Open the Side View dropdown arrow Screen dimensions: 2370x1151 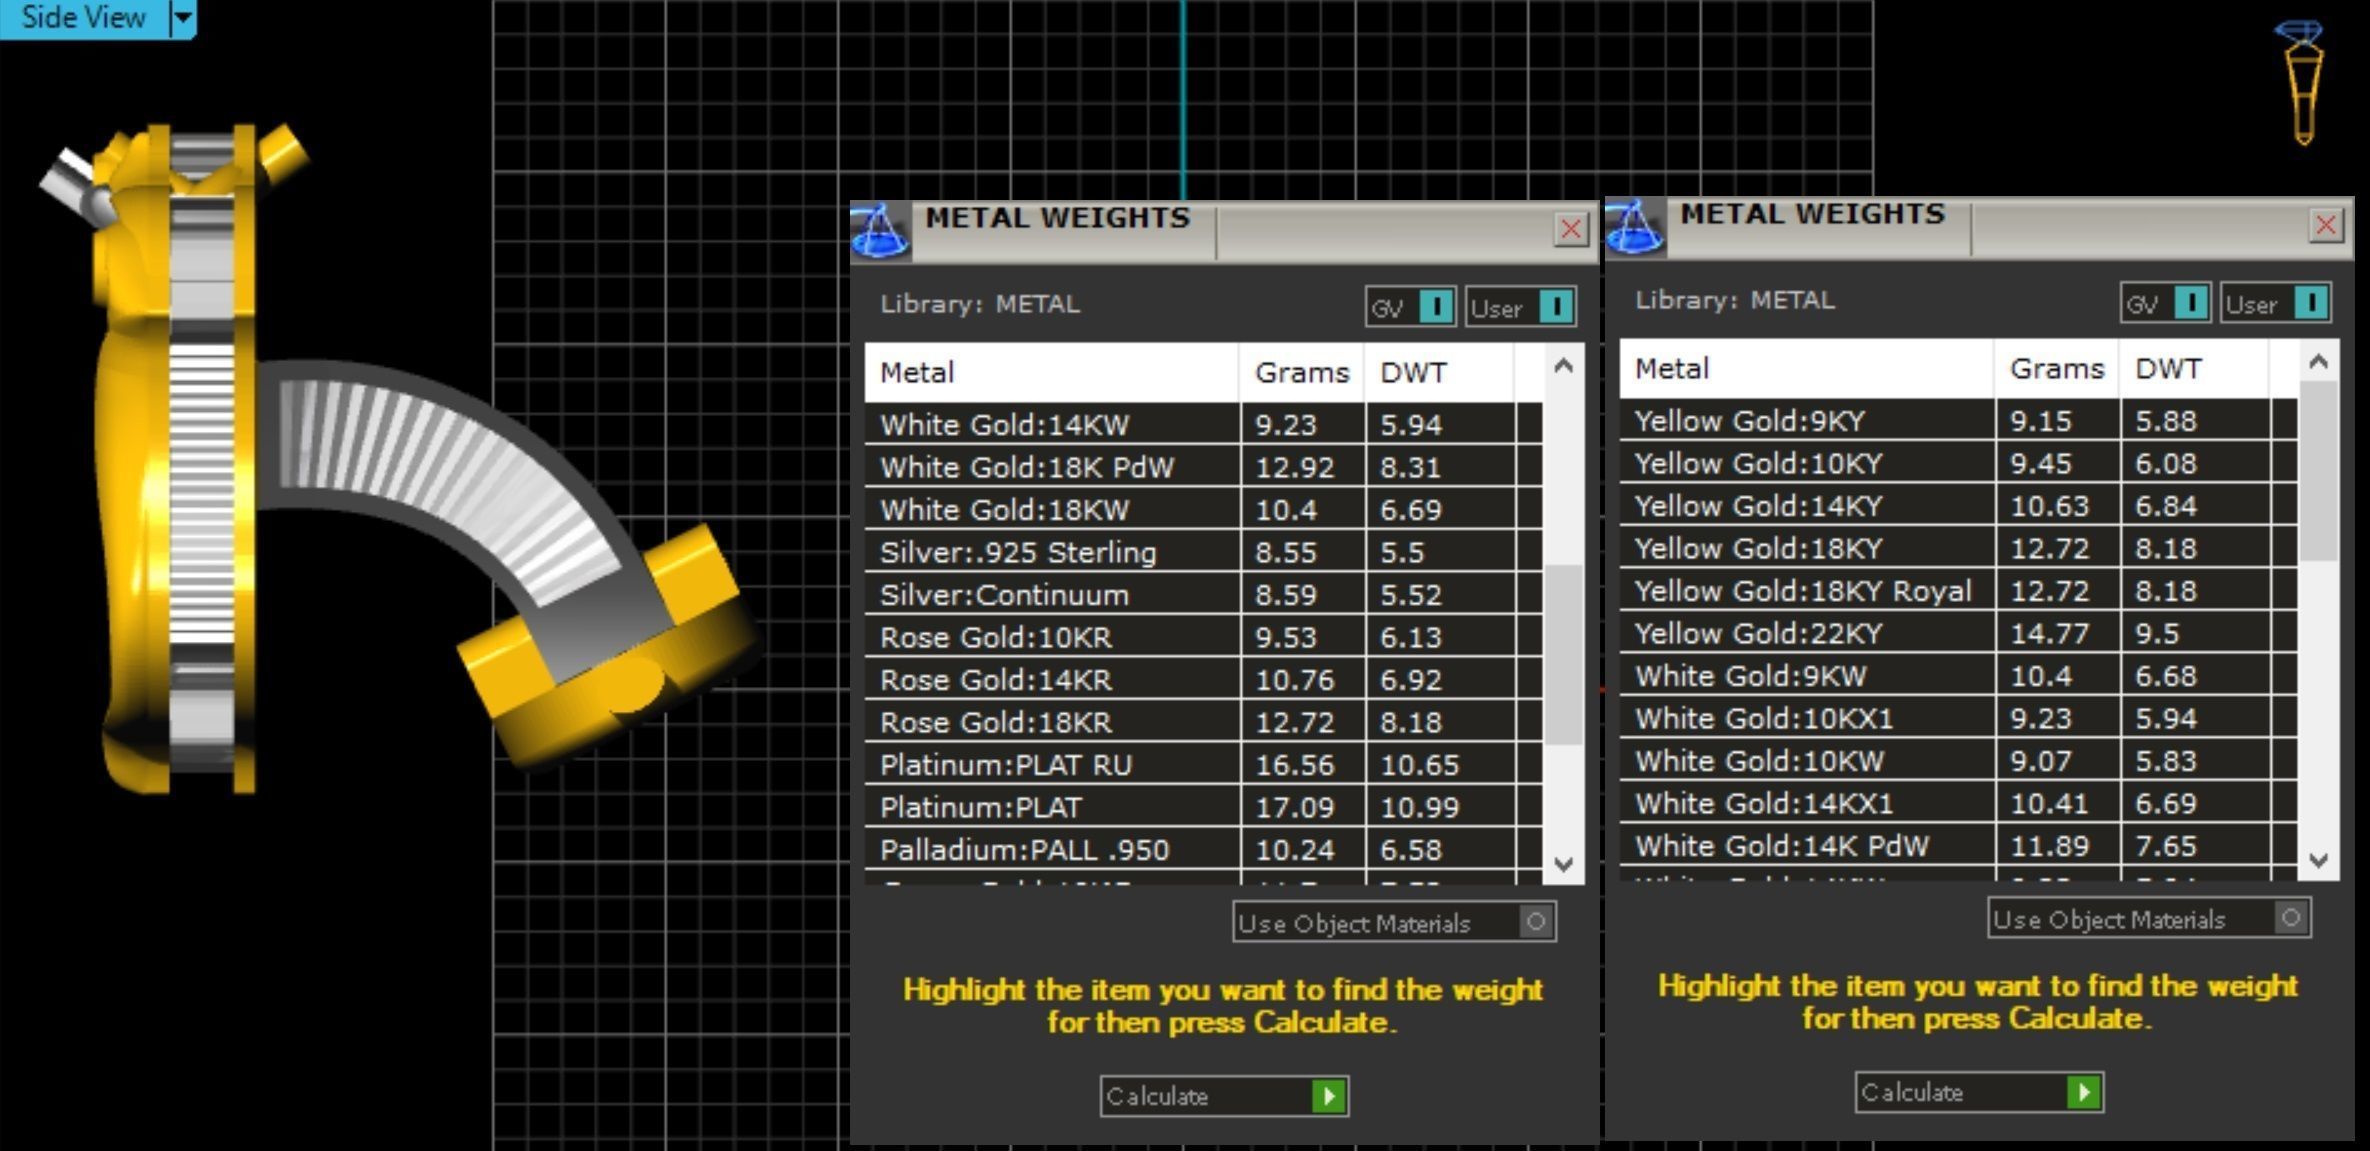(x=182, y=18)
